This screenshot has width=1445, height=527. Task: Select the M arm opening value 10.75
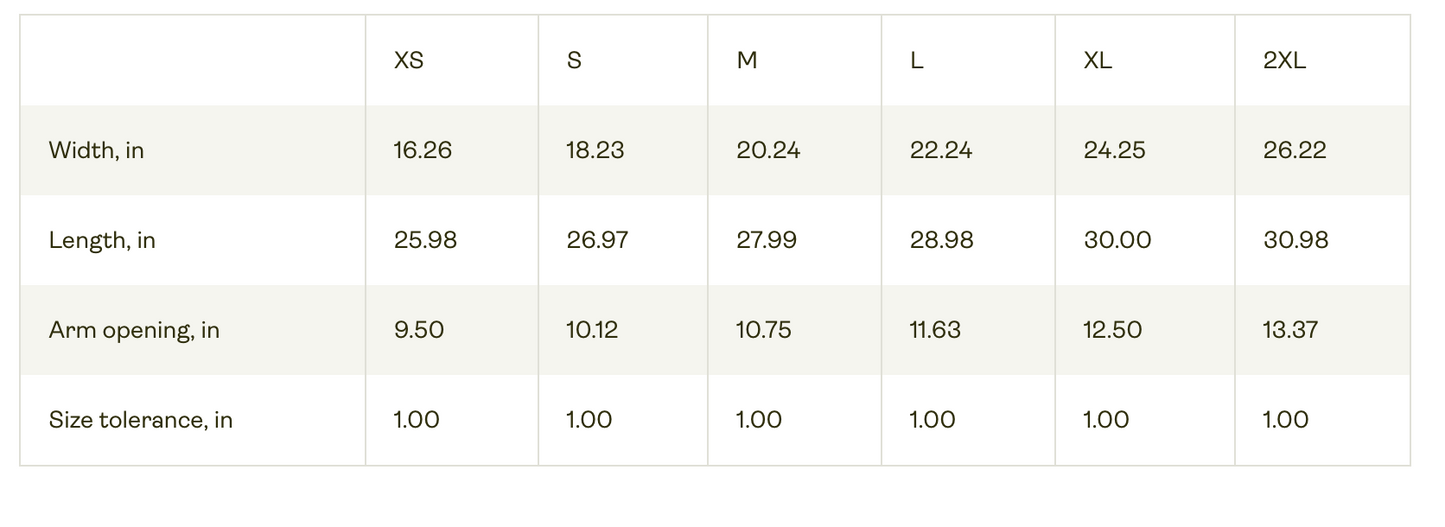764,330
